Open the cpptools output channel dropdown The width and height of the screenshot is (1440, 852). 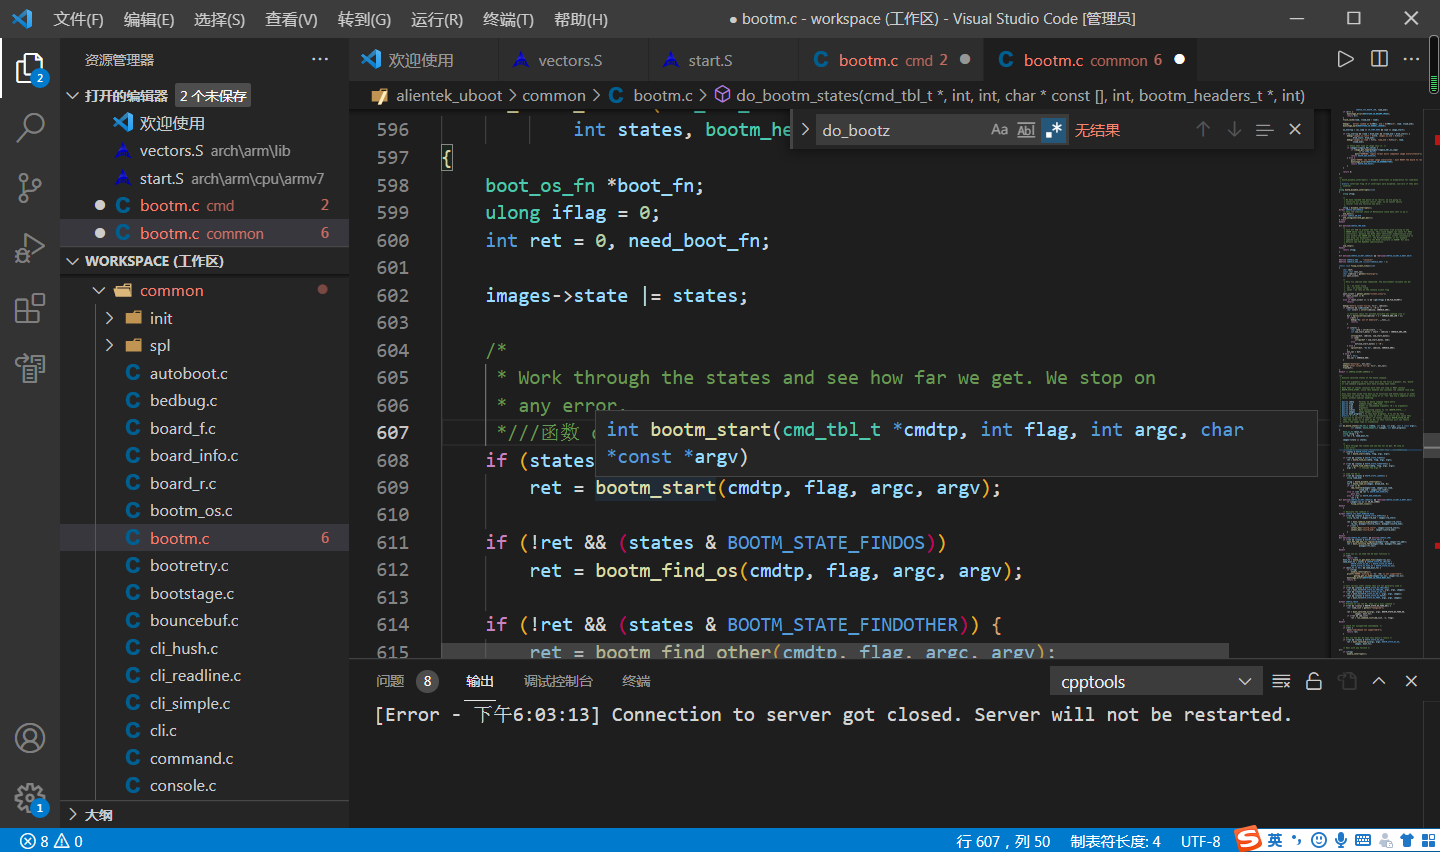pyautogui.click(x=1156, y=681)
